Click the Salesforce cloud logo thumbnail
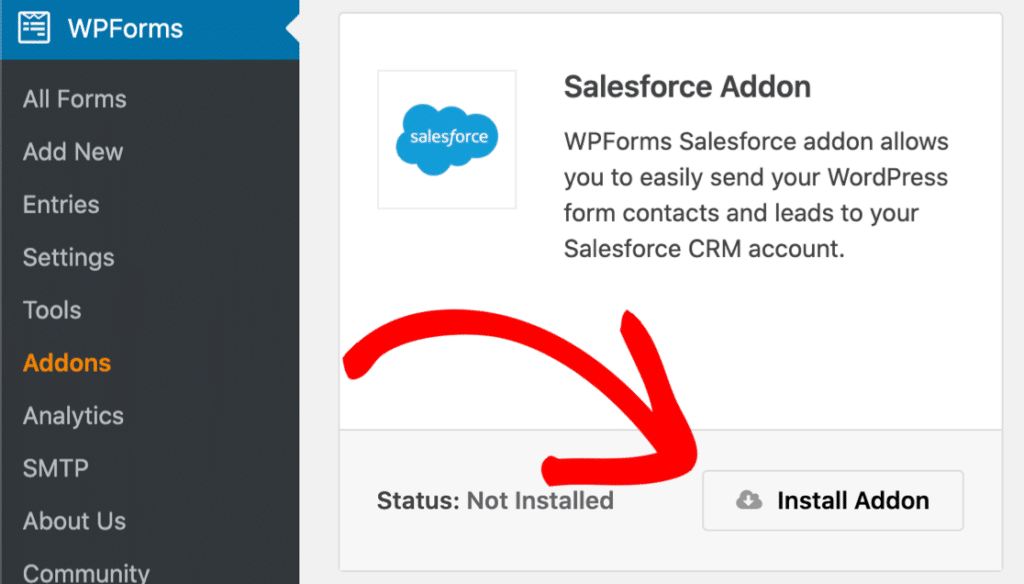This screenshot has width=1024, height=584. [x=447, y=139]
